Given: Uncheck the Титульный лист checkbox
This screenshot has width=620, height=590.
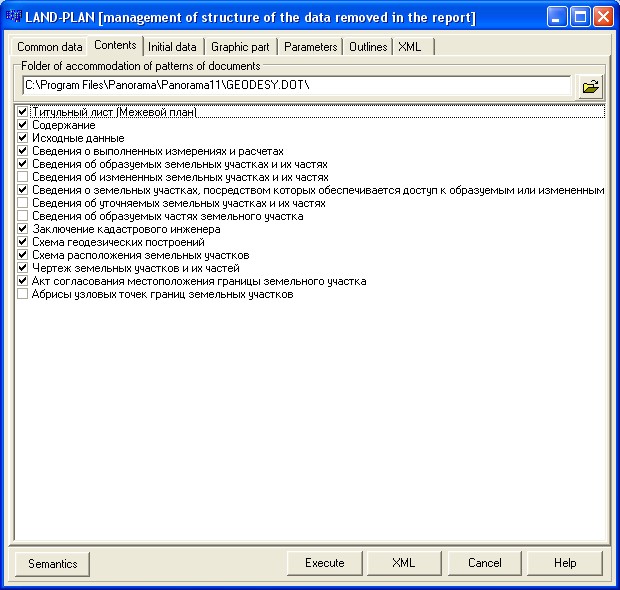Looking at the screenshot, I should [23, 112].
